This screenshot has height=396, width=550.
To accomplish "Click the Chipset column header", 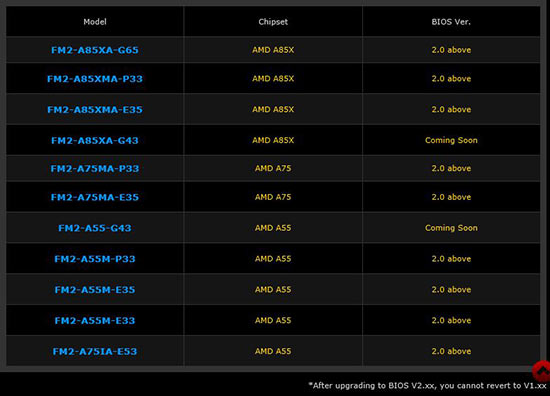I will pyautogui.click(x=273, y=22).
